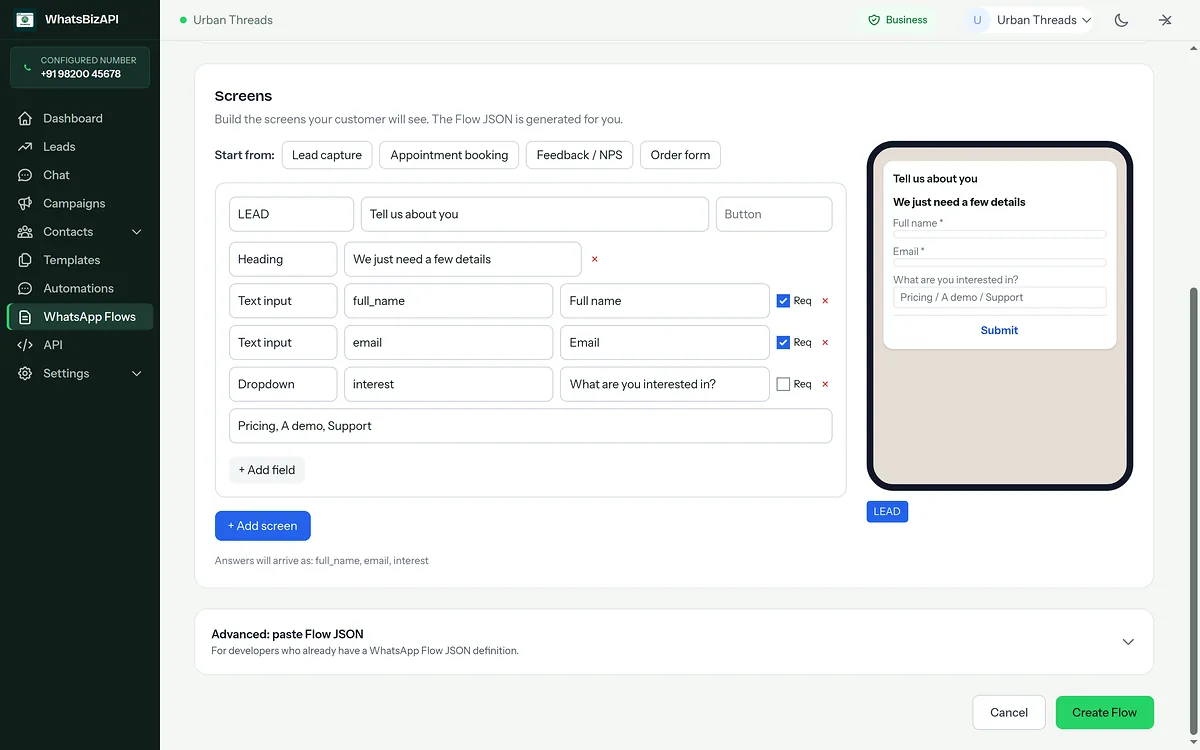1200x750 pixels.
Task: Open the API section
Action: tap(80, 345)
